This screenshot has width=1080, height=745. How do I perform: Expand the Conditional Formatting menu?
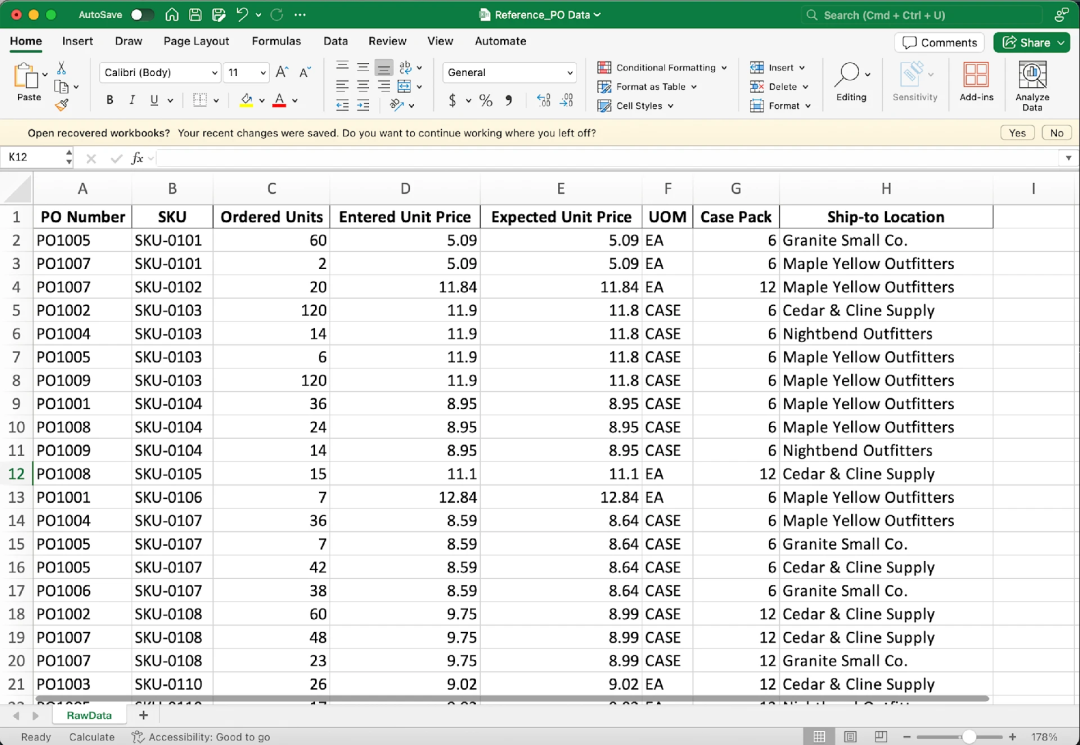pos(664,68)
